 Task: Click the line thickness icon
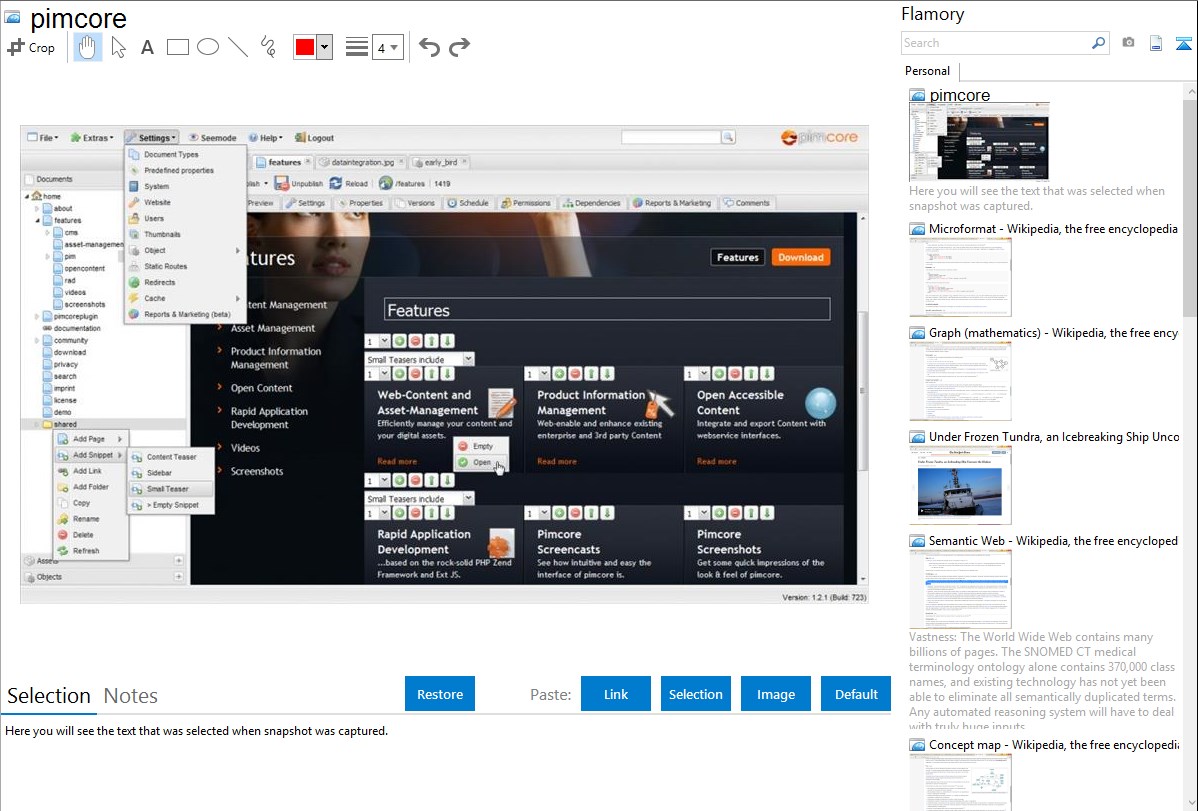pyautogui.click(x=356, y=47)
